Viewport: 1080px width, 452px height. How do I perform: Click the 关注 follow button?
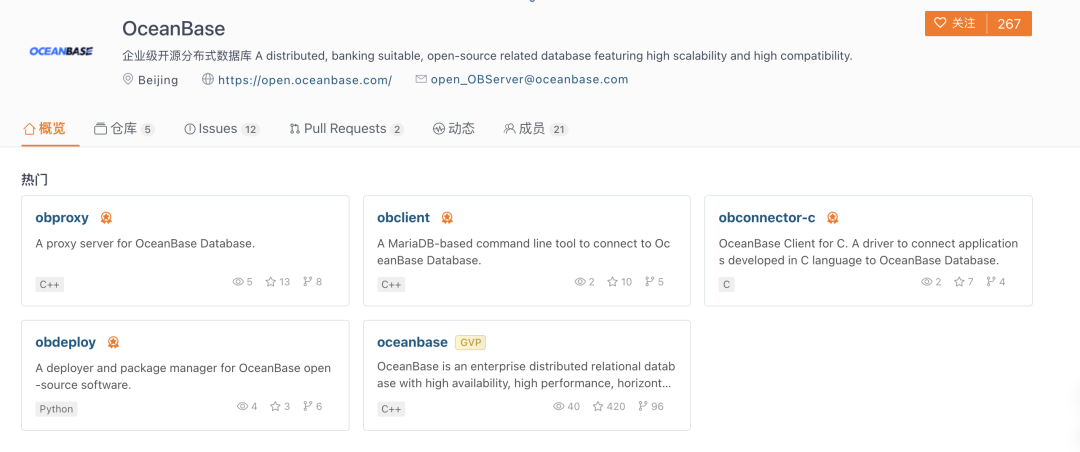(955, 23)
